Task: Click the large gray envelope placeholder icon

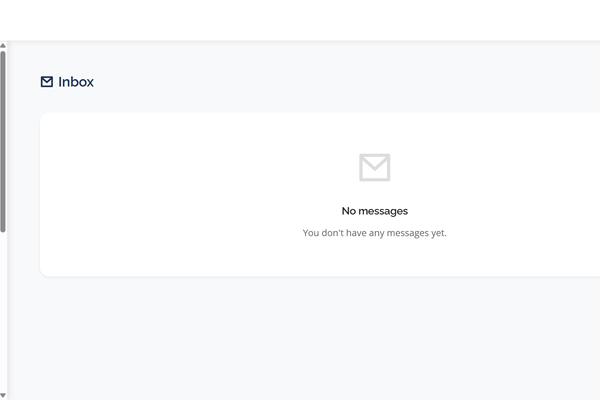Action: click(x=375, y=167)
